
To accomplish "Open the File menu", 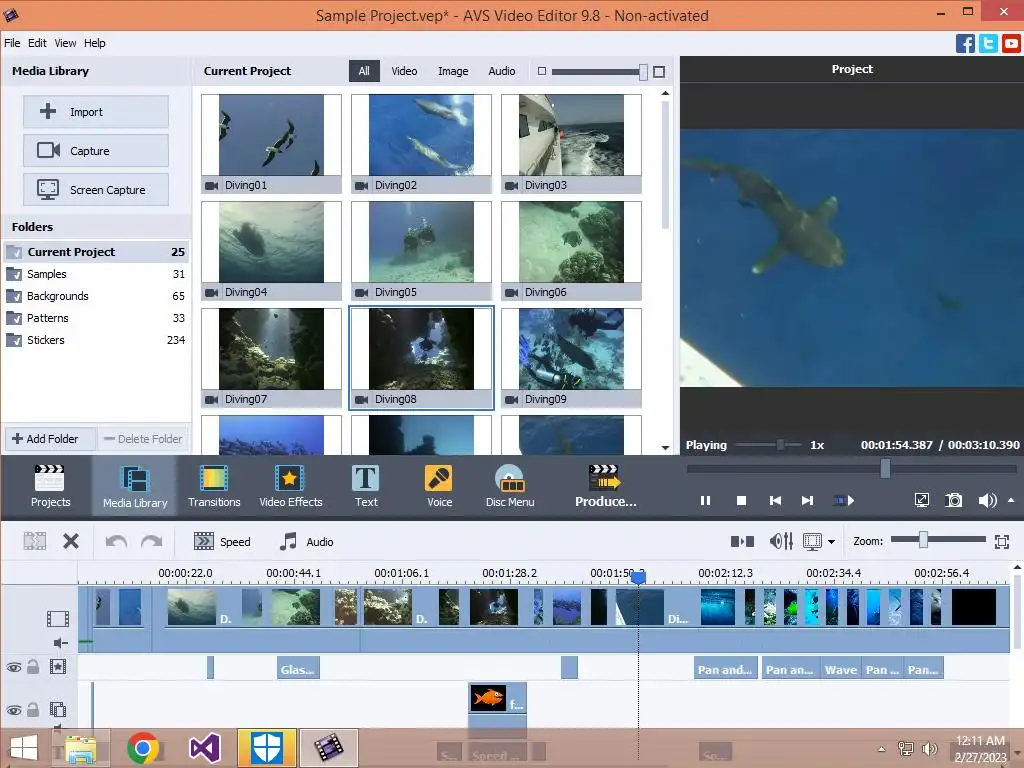I will 12,43.
